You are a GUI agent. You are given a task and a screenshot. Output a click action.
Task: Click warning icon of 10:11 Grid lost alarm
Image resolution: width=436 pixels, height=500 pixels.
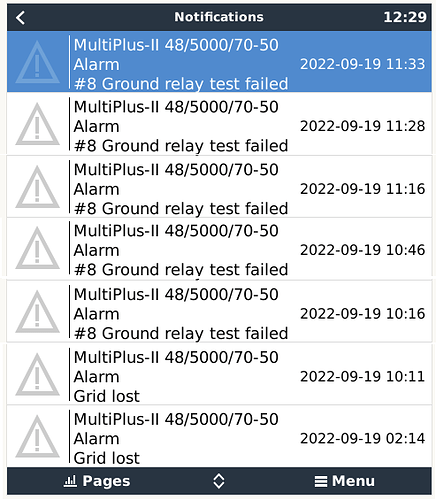click(37, 374)
